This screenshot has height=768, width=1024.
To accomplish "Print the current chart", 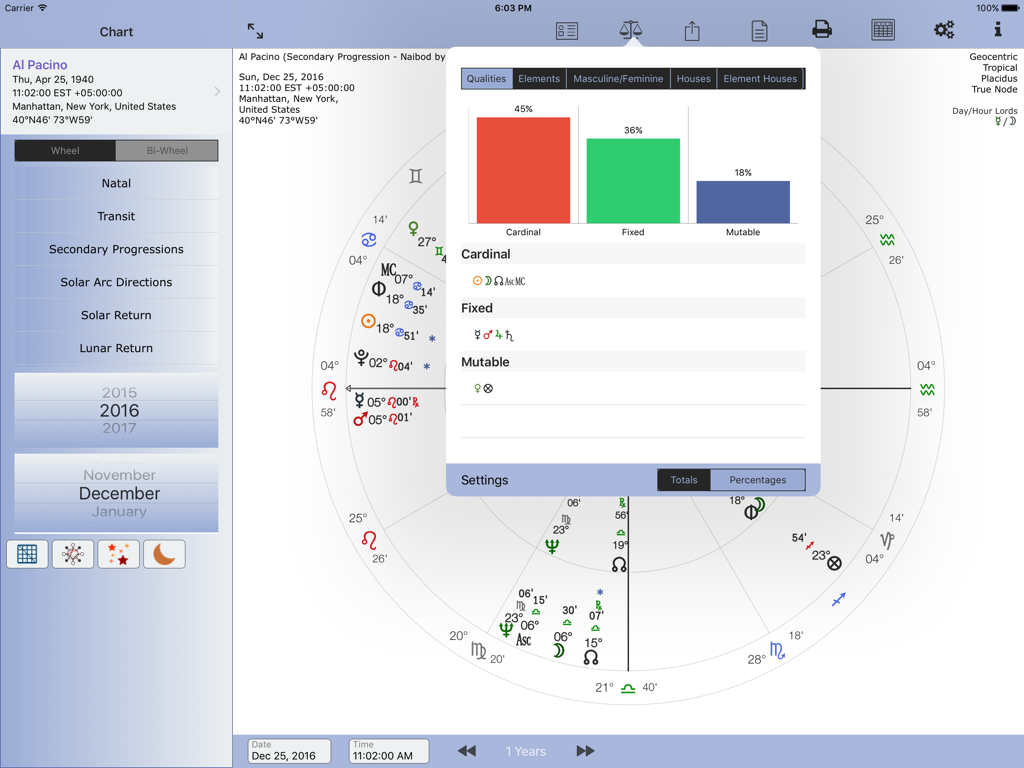I will [x=821, y=30].
